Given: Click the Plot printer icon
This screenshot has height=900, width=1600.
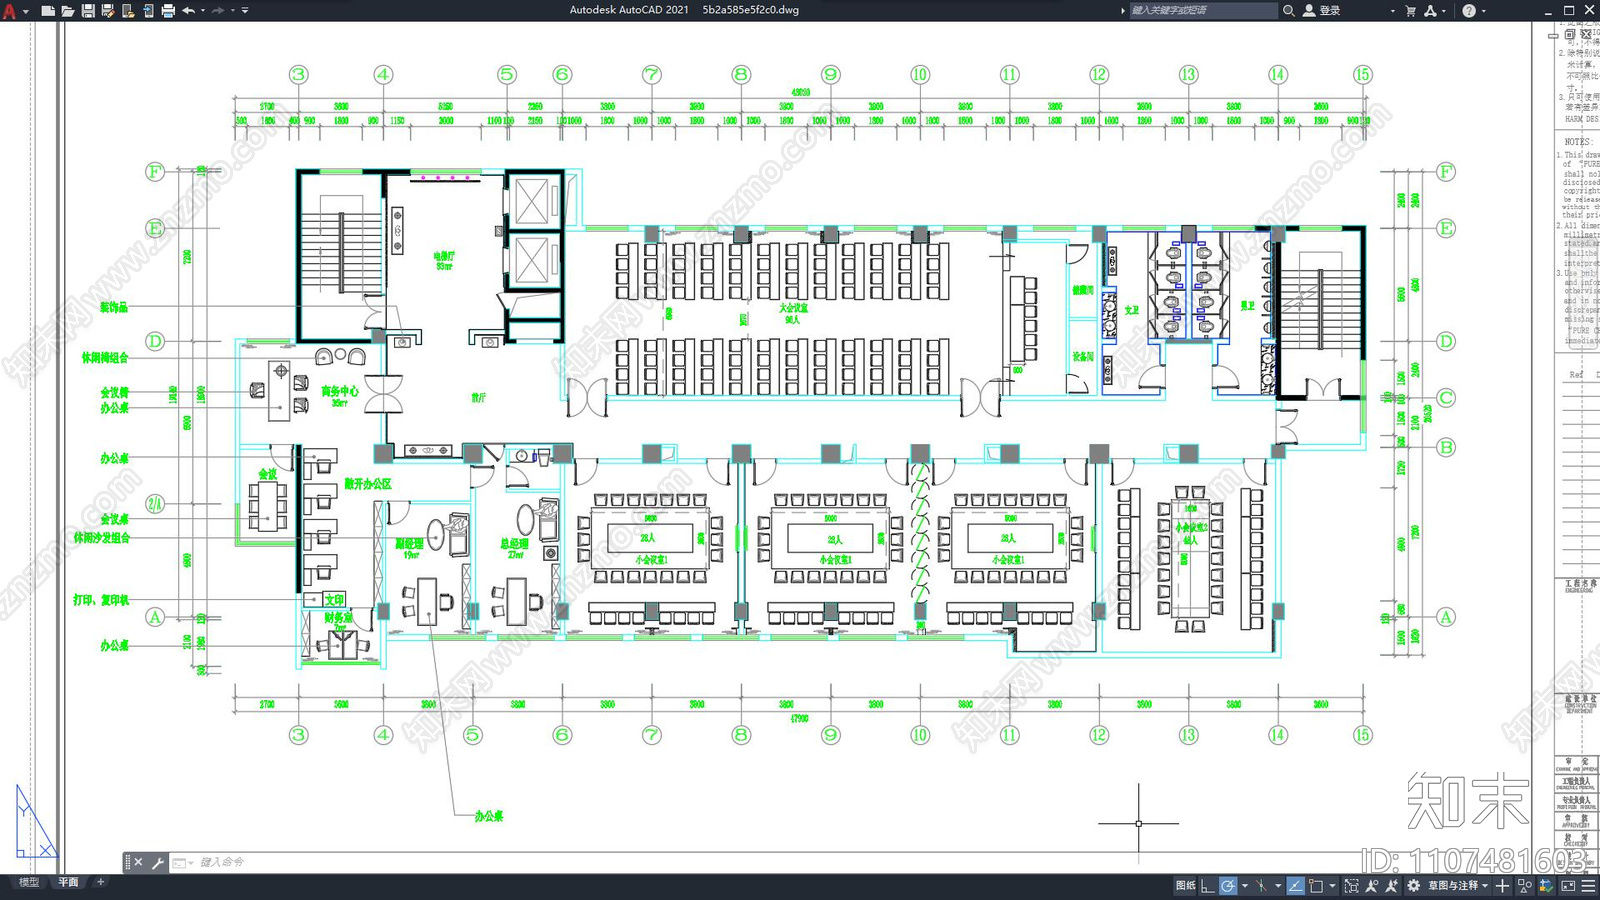Looking at the screenshot, I should pyautogui.click(x=167, y=11).
